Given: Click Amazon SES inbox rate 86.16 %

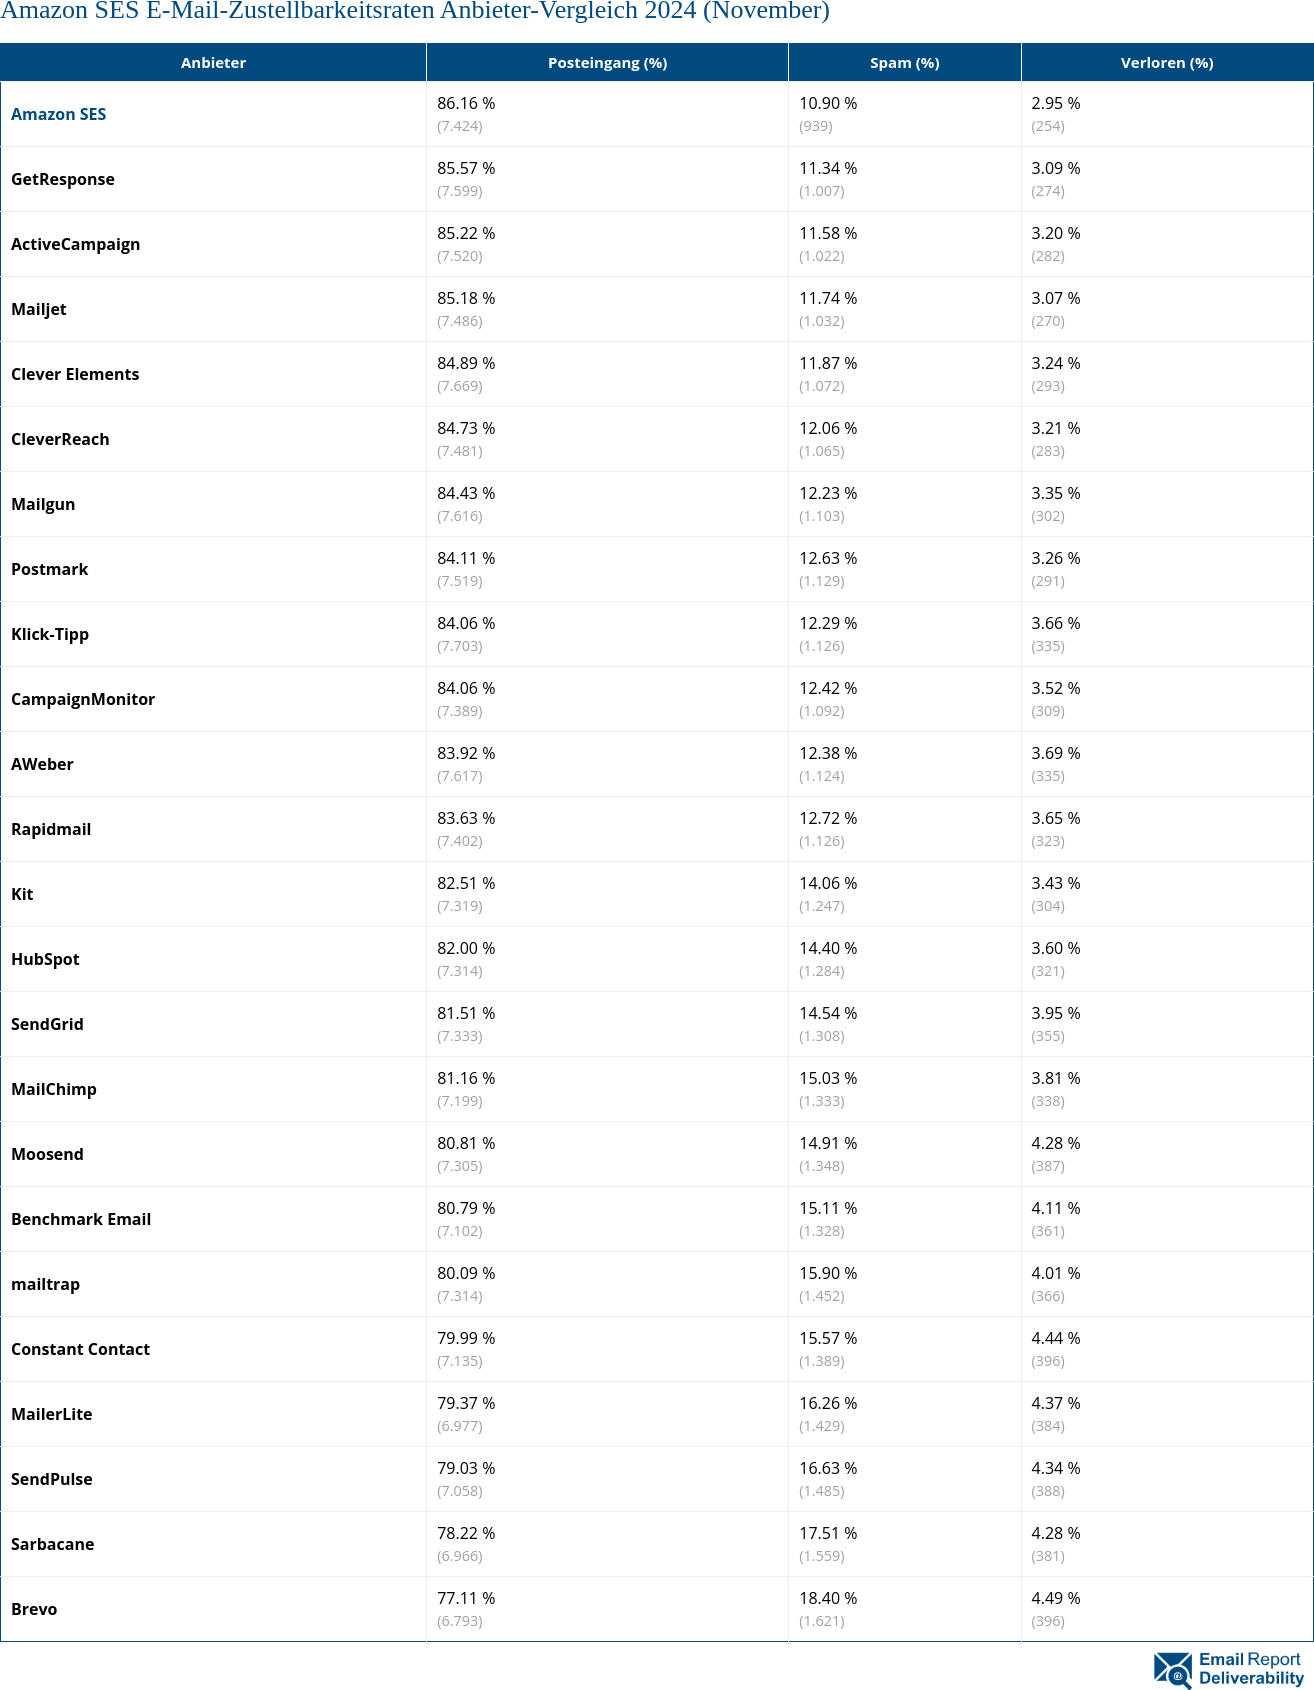Looking at the screenshot, I should click(x=466, y=103).
